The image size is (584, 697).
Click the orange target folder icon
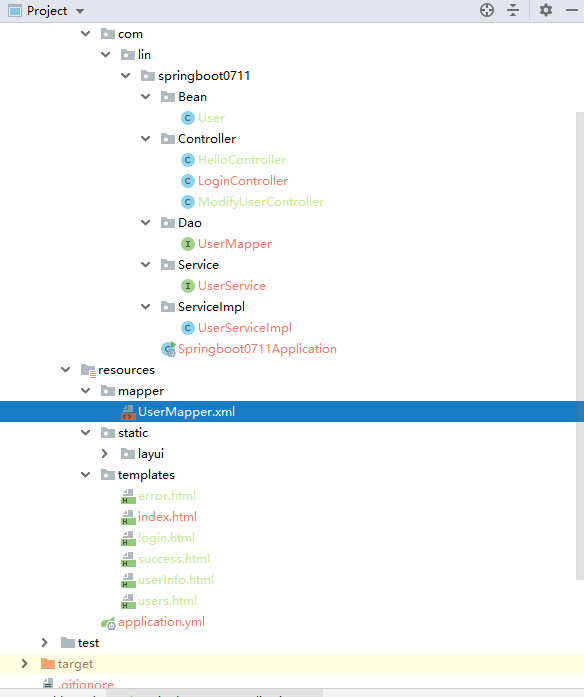pyautogui.click(x=48, y=664)
